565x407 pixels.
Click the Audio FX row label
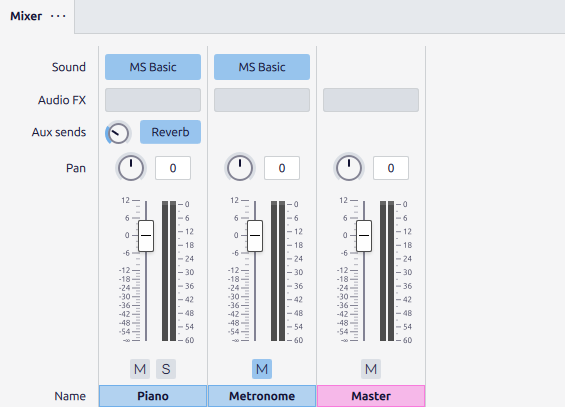(x=62, y=100)
